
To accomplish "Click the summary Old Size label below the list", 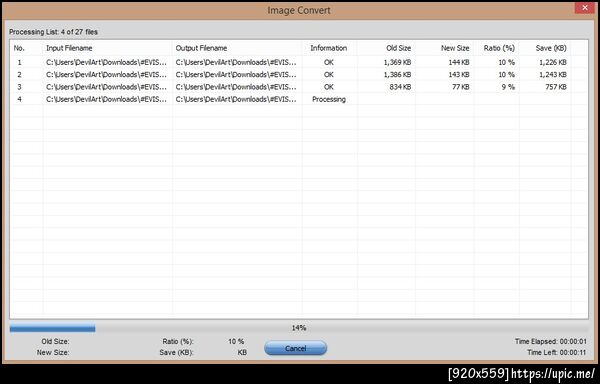I will tap(55, 342).
